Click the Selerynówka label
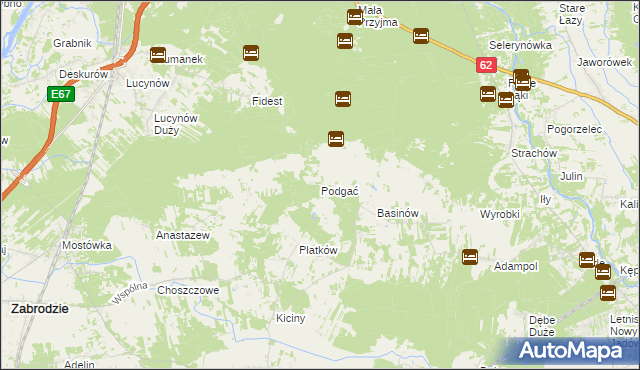The width and height of the screenshot is (640, 370). coord(520,45)
